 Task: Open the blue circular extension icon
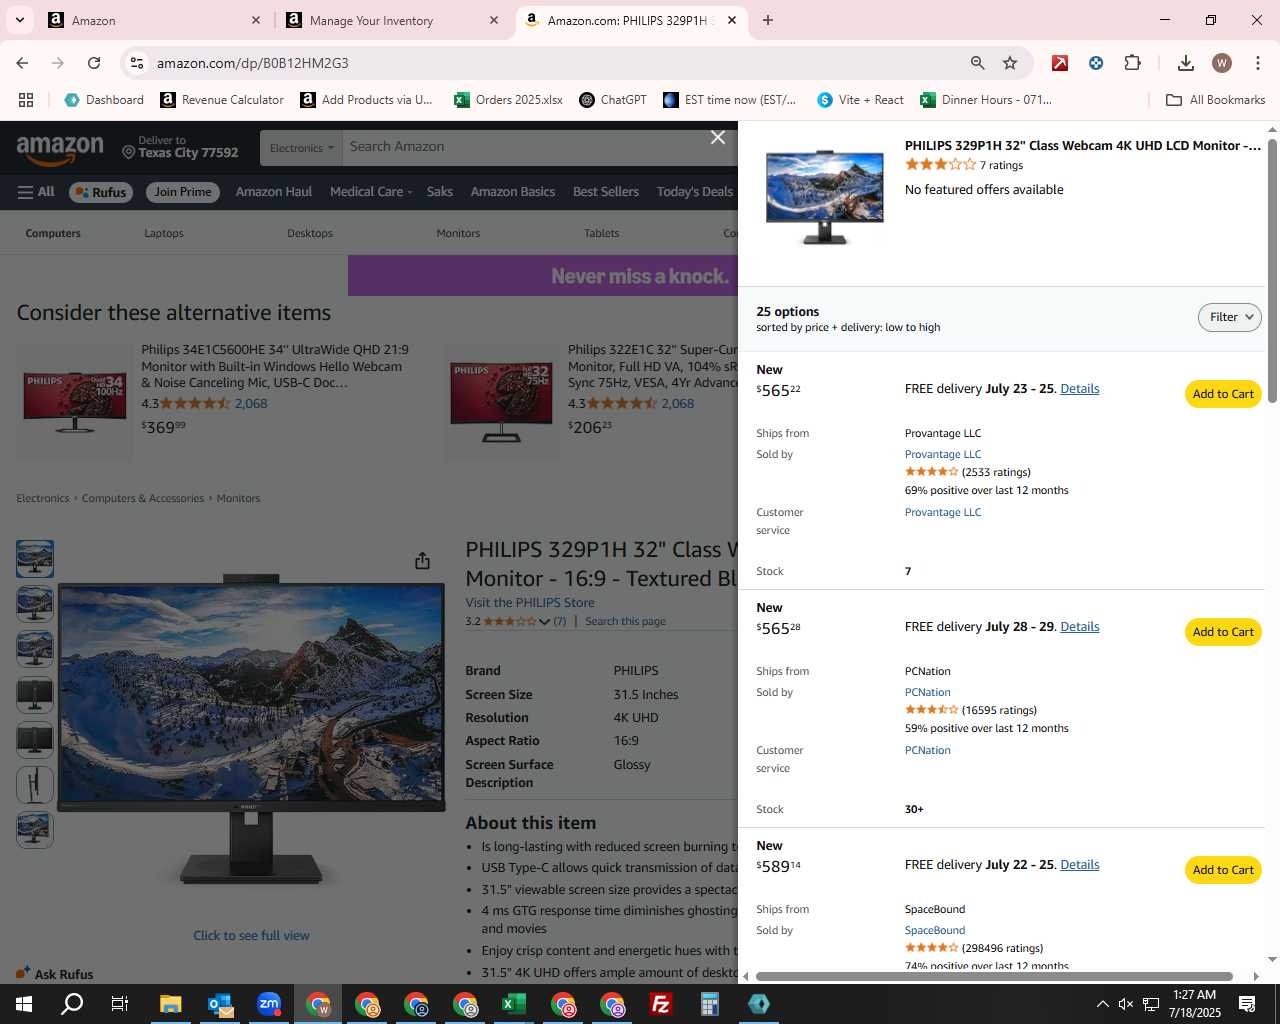click(1096, 63)
